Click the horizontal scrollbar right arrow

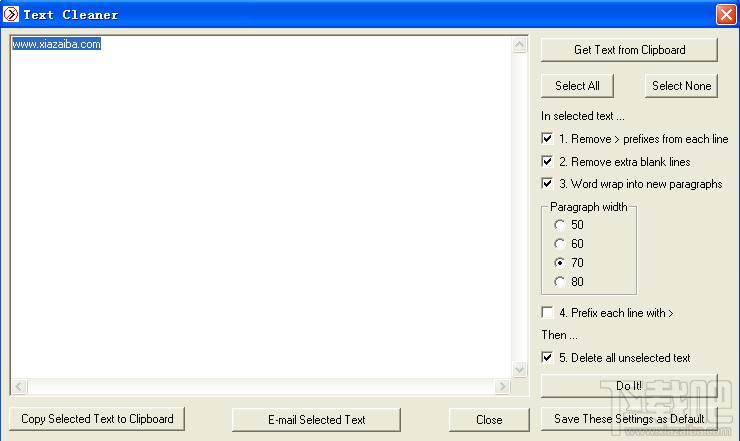(x=502, y=387)
